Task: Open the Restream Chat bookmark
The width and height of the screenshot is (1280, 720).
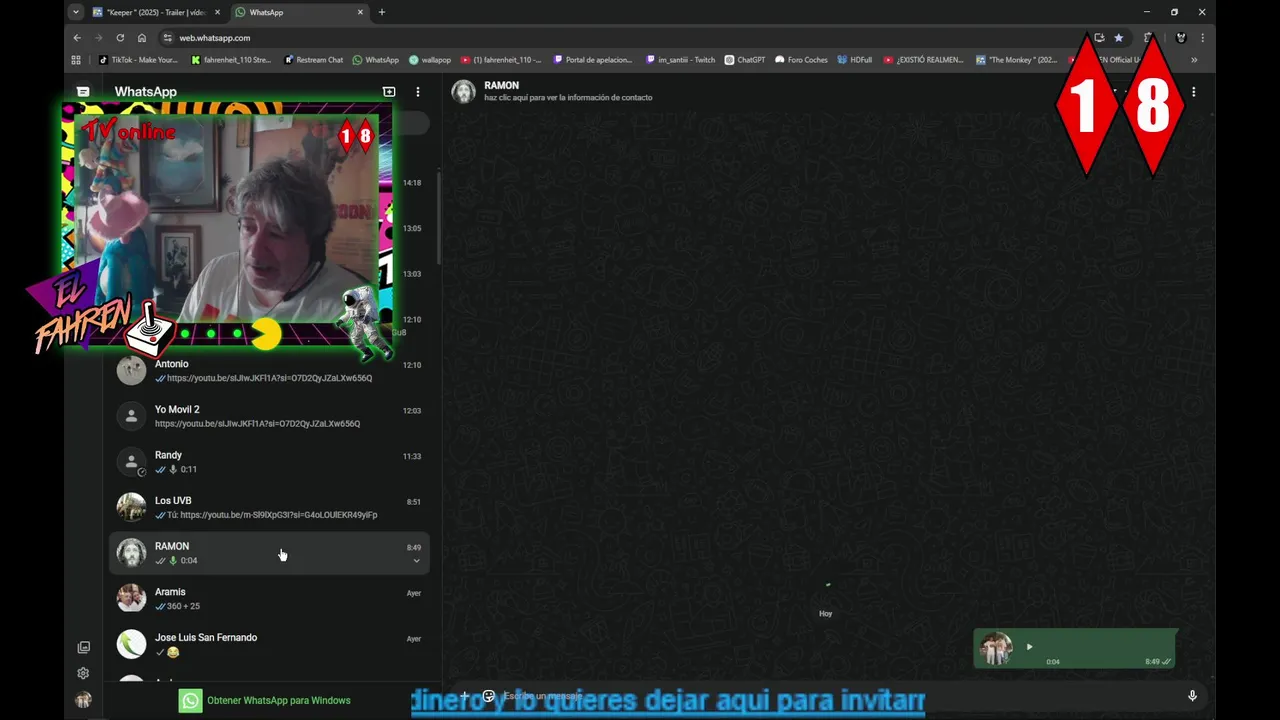Action: coord(314,60)
